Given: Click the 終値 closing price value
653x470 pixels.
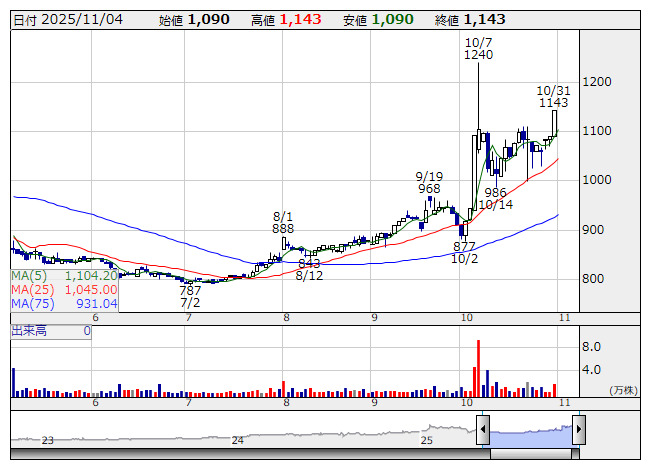Looking at the screenshot, I should (484, 20).
